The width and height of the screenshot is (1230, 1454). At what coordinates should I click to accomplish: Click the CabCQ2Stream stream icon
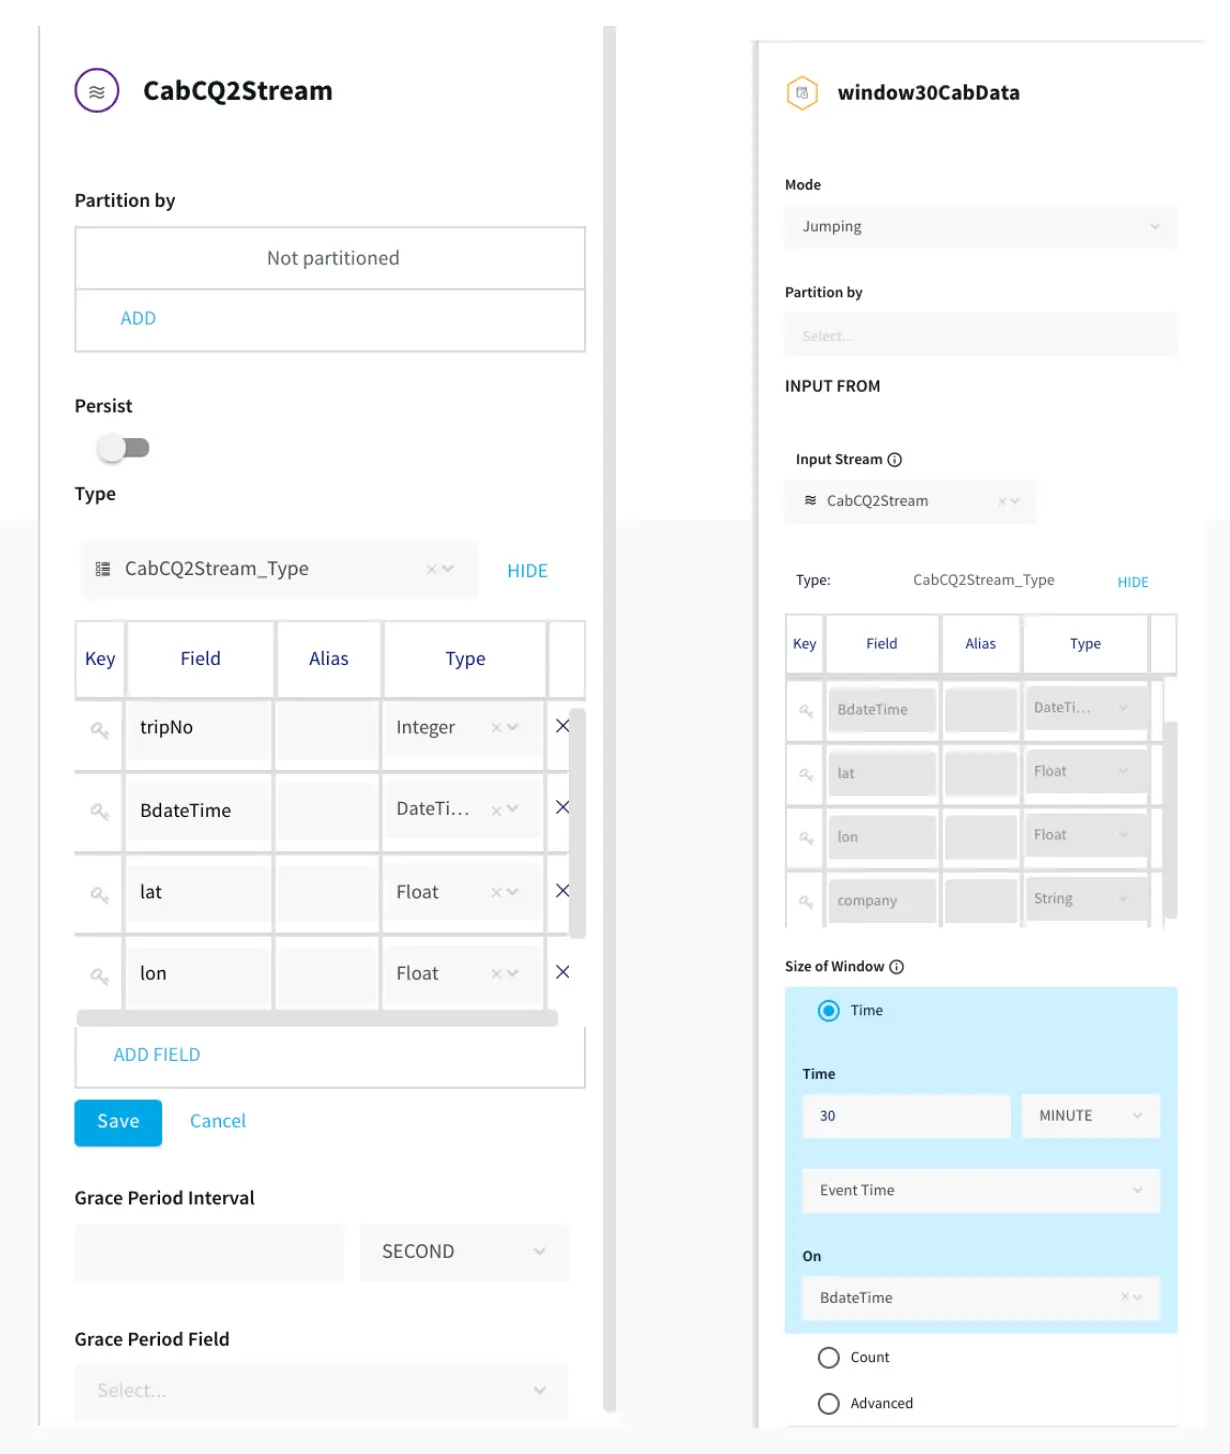coord(97,91)
